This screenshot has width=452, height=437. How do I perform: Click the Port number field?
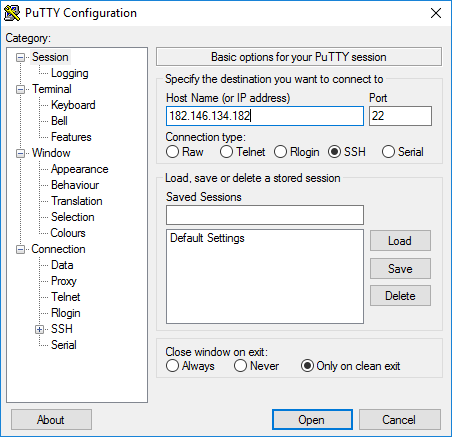tap(400, 116)
